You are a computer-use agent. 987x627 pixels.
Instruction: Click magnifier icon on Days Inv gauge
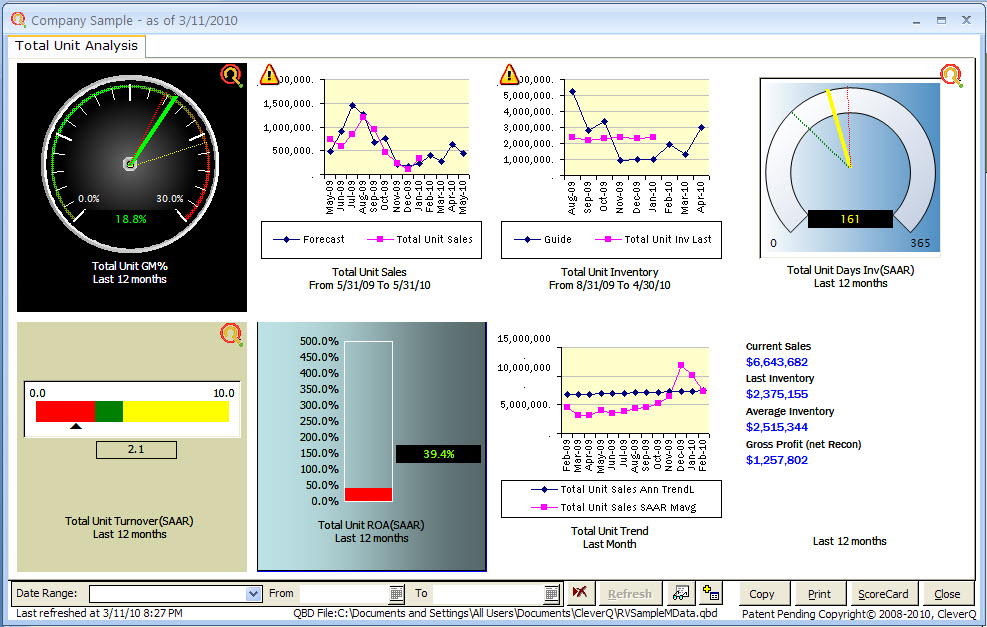coord(951,75)
